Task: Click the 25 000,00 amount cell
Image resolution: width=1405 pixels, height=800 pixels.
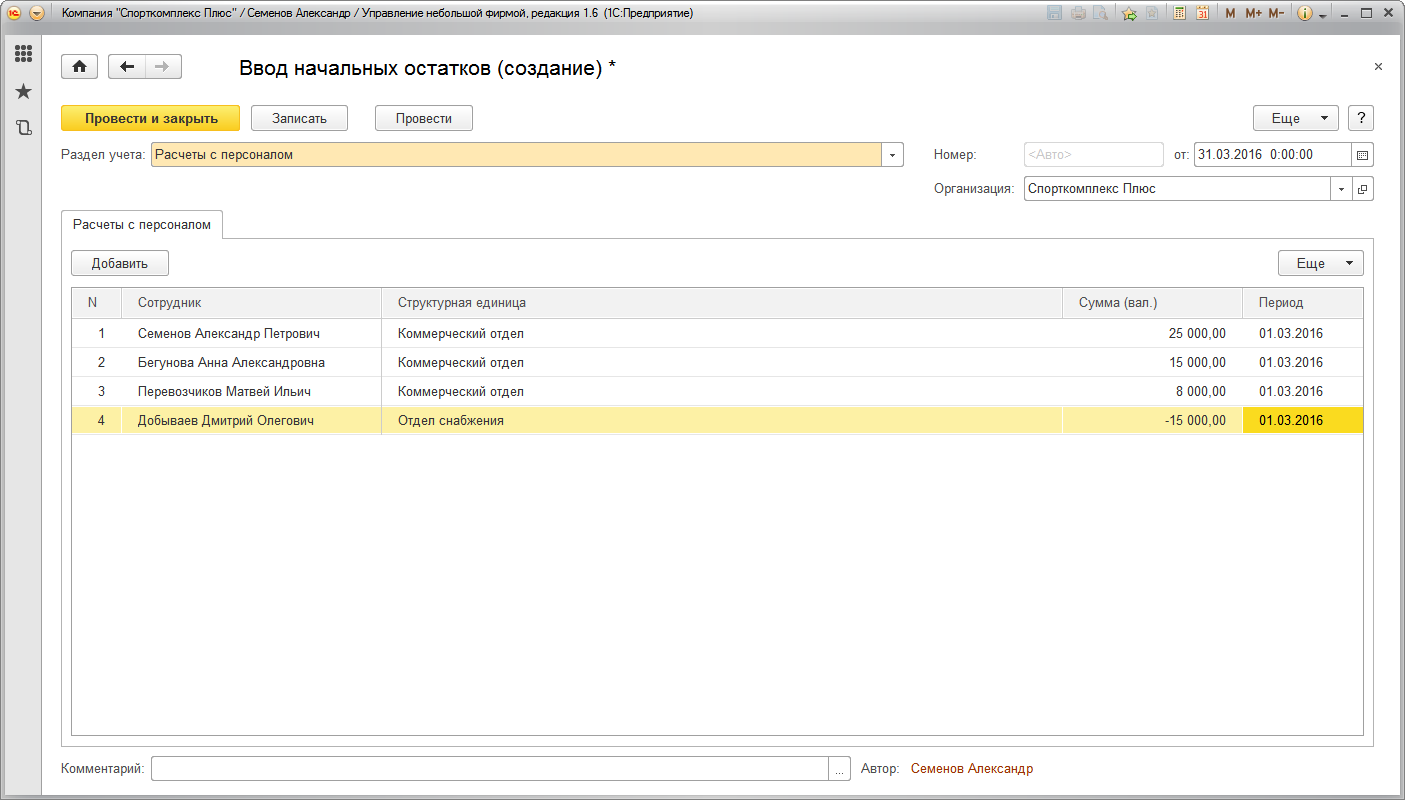Action: tap(1153, 333)
